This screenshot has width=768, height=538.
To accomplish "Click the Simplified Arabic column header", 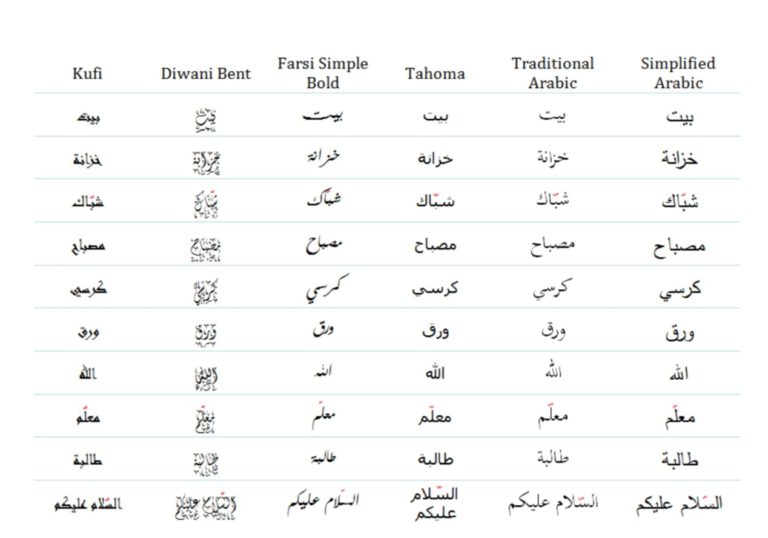I will pyautogui.click(x=679, y=73).
